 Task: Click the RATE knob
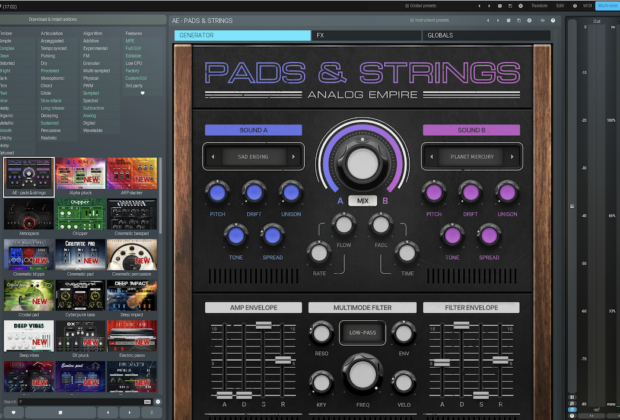pos(319,253)
